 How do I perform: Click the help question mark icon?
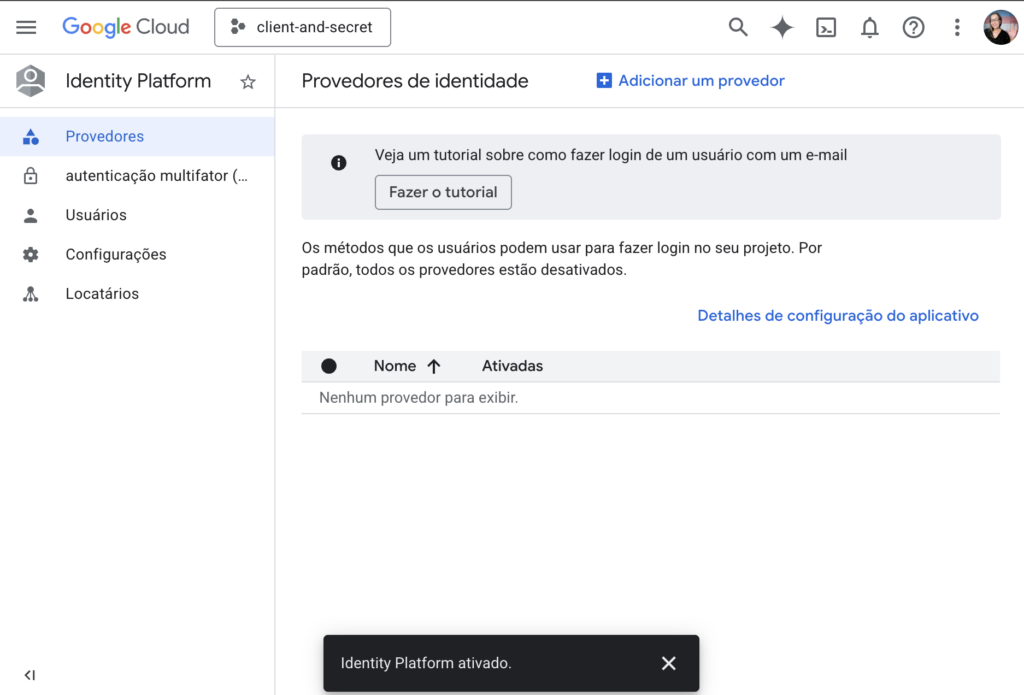click(913, 27)
